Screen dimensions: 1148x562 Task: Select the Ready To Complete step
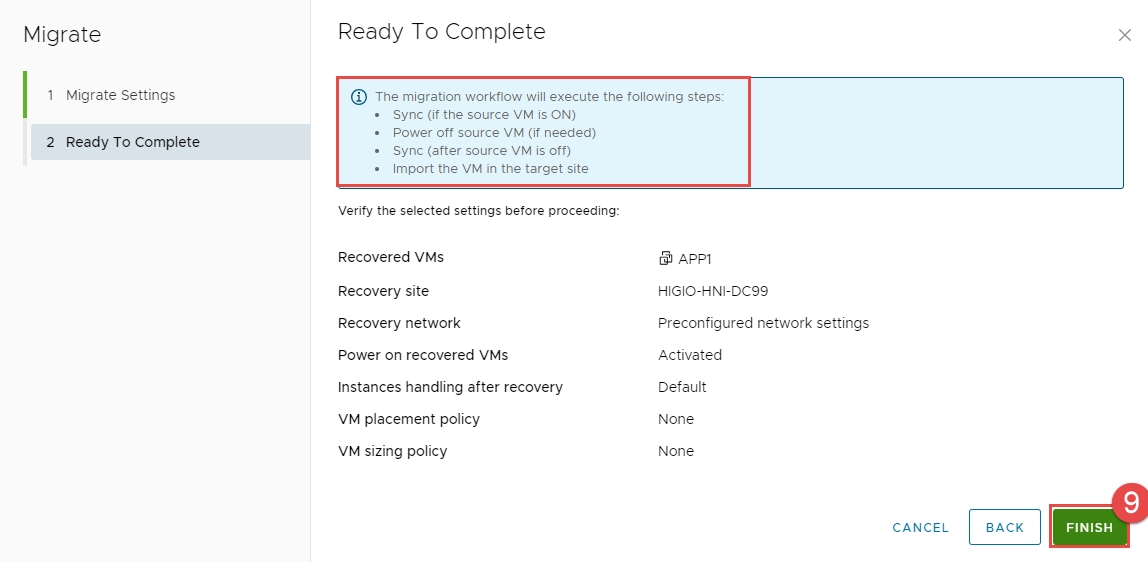(x=132, y=142)
